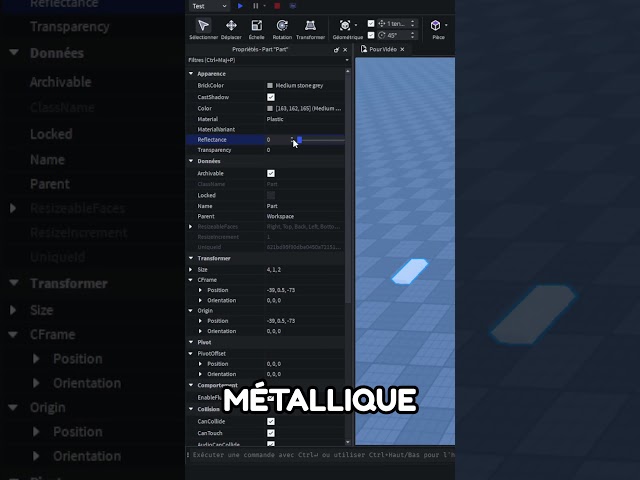
Task: Open the pause options dropdown arrow
Action: coord(264,6)
